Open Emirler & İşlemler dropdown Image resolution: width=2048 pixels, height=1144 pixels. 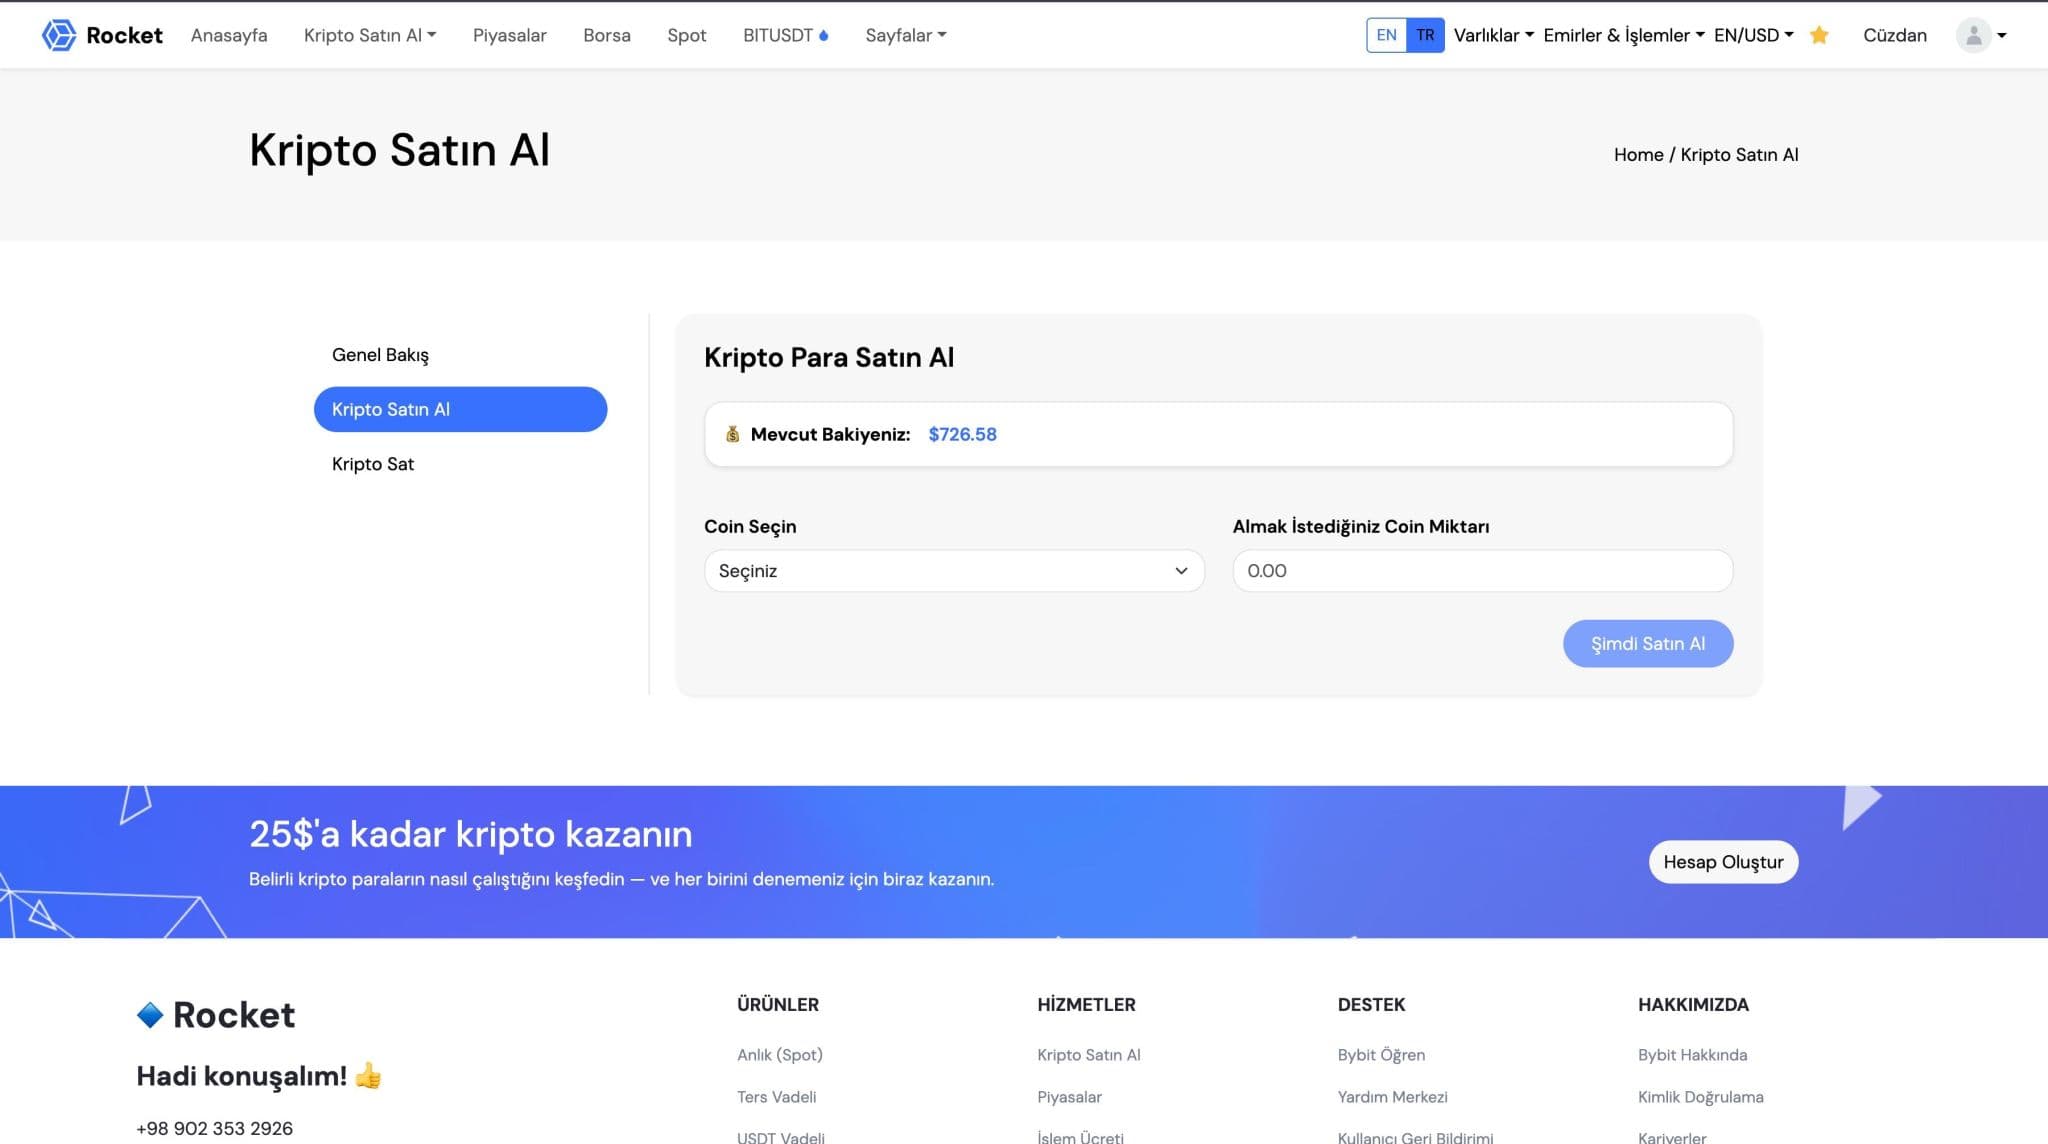pos(1623,35)
